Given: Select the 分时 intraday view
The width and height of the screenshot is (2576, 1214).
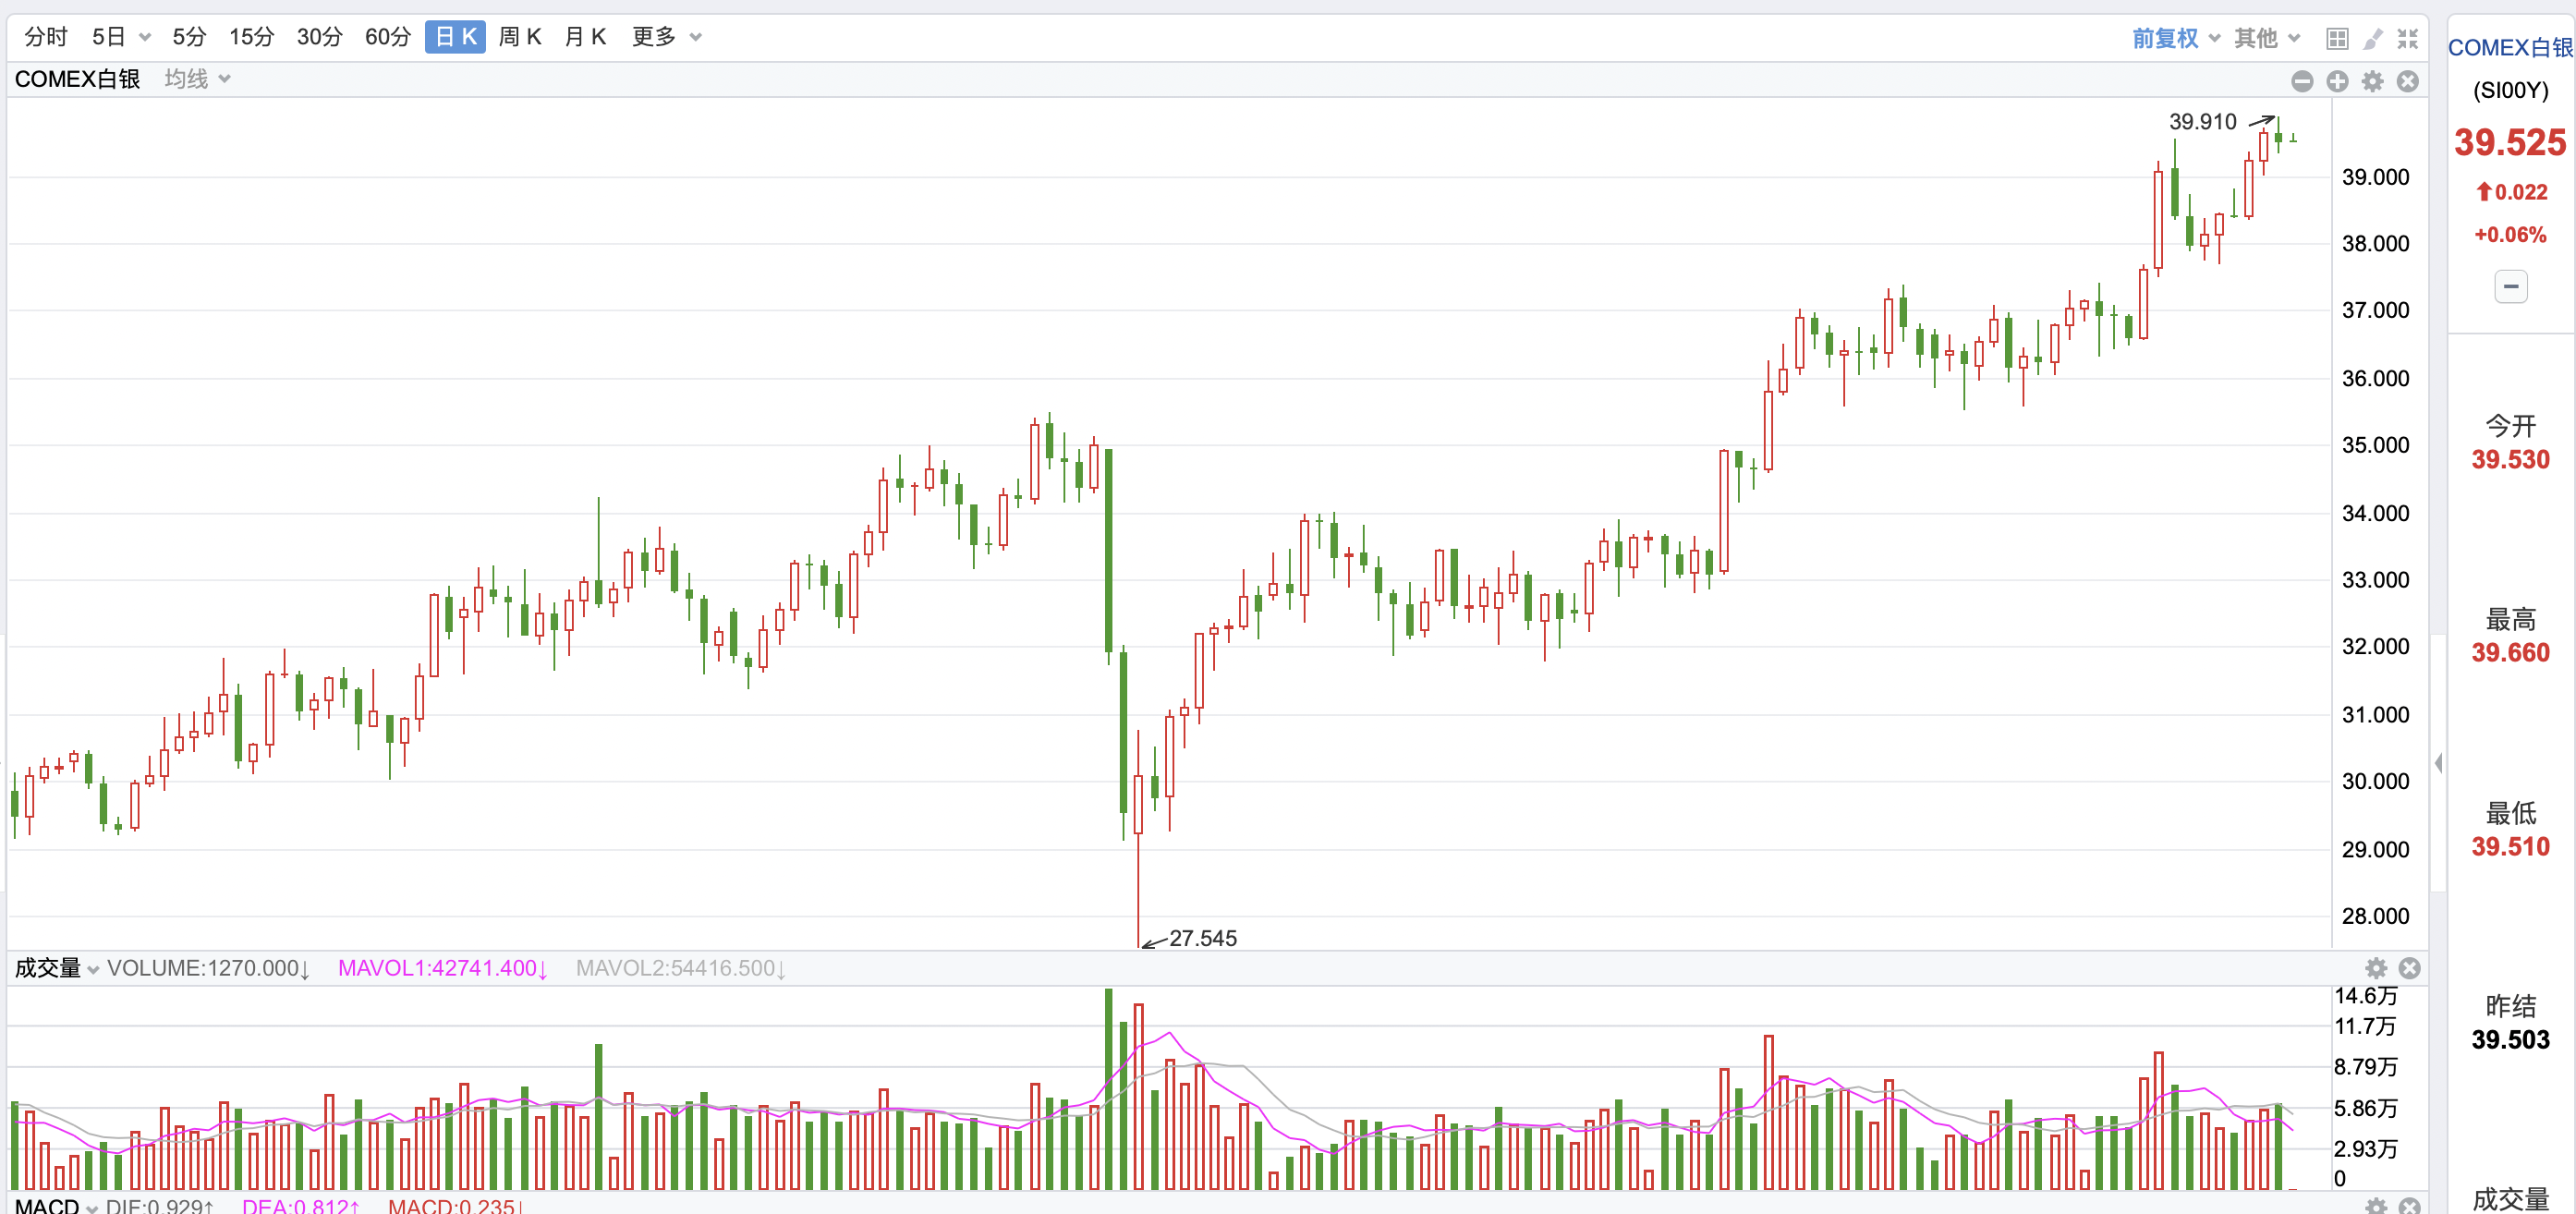Looking at the screenshot, I should coord(46,37).
